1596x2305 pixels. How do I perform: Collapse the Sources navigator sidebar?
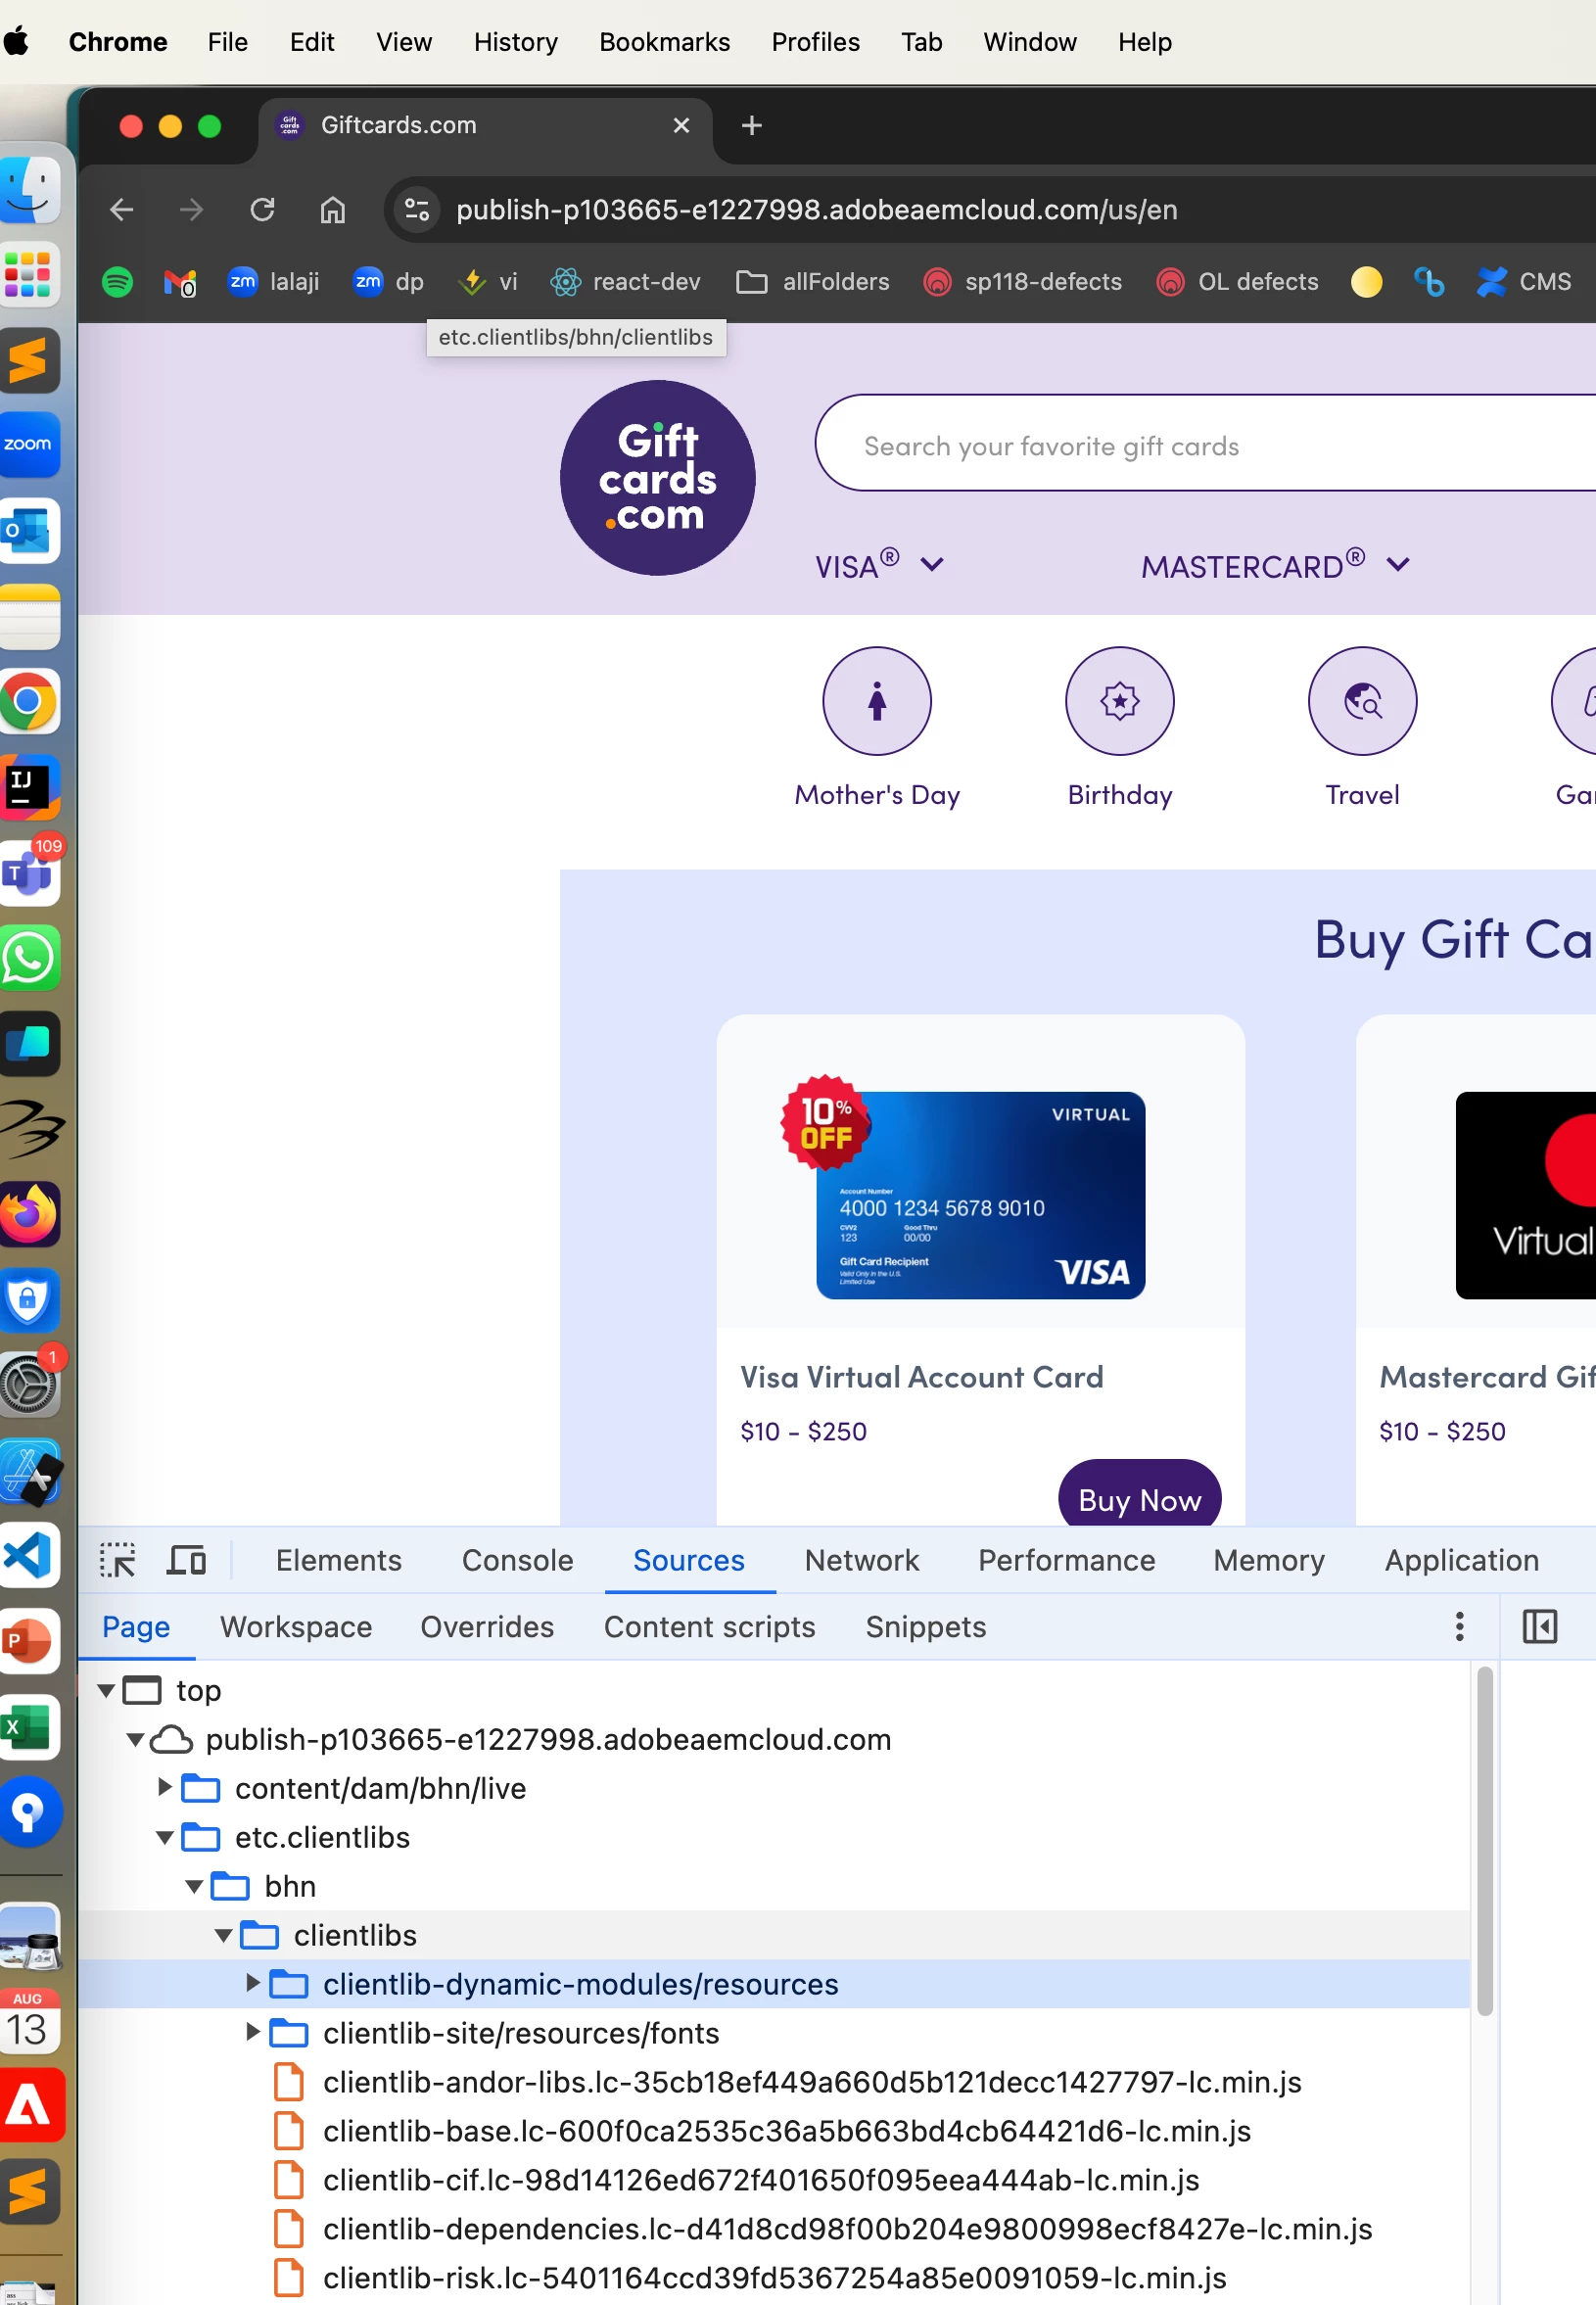click(x=1539, y=1627)
